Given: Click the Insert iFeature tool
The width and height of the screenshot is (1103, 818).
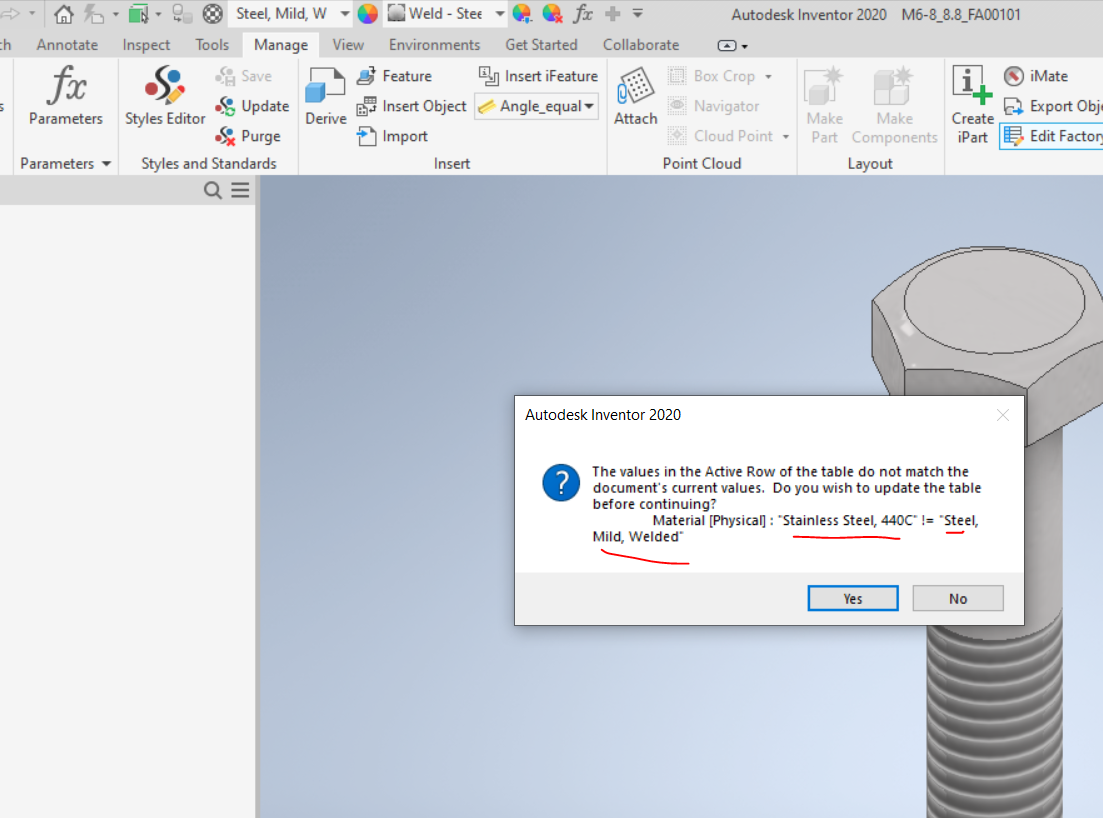Looking at the screenshot, I should point(537,76).
